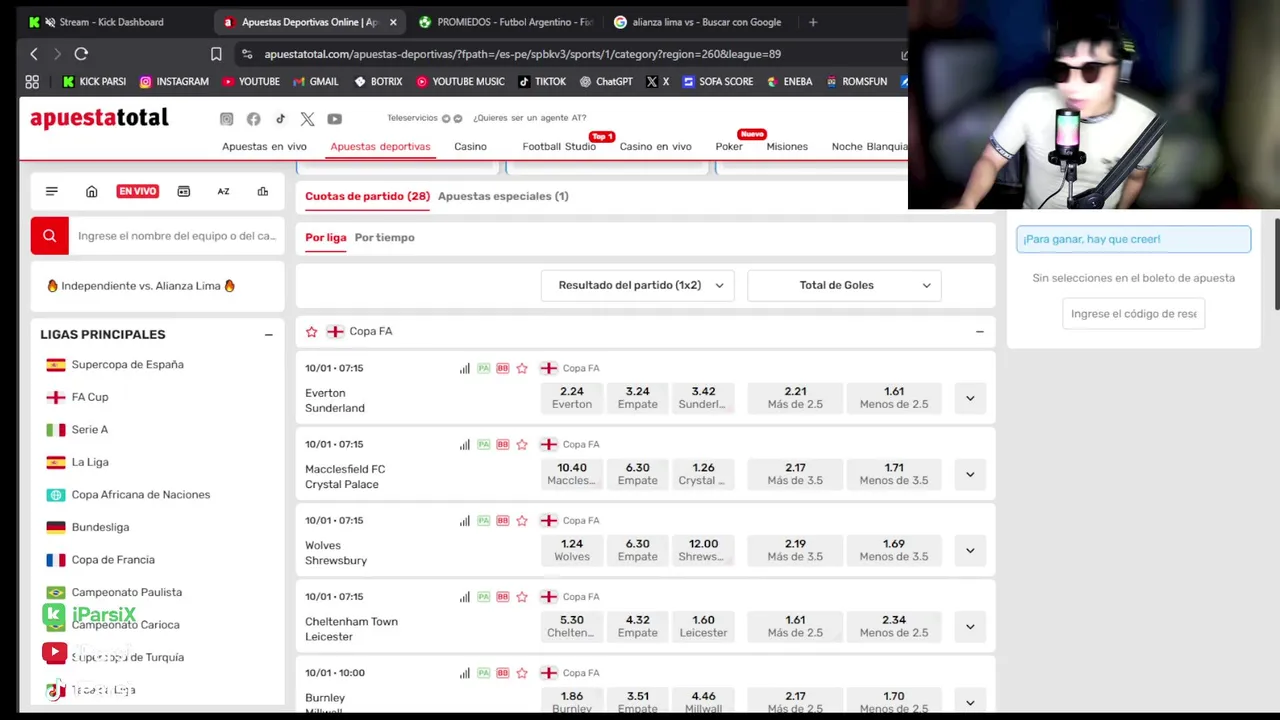The width and height of the screenshot is (1280, 720).
Task: Open Independiente vs. Alianza Lima featured link
Action: point(141,286)
